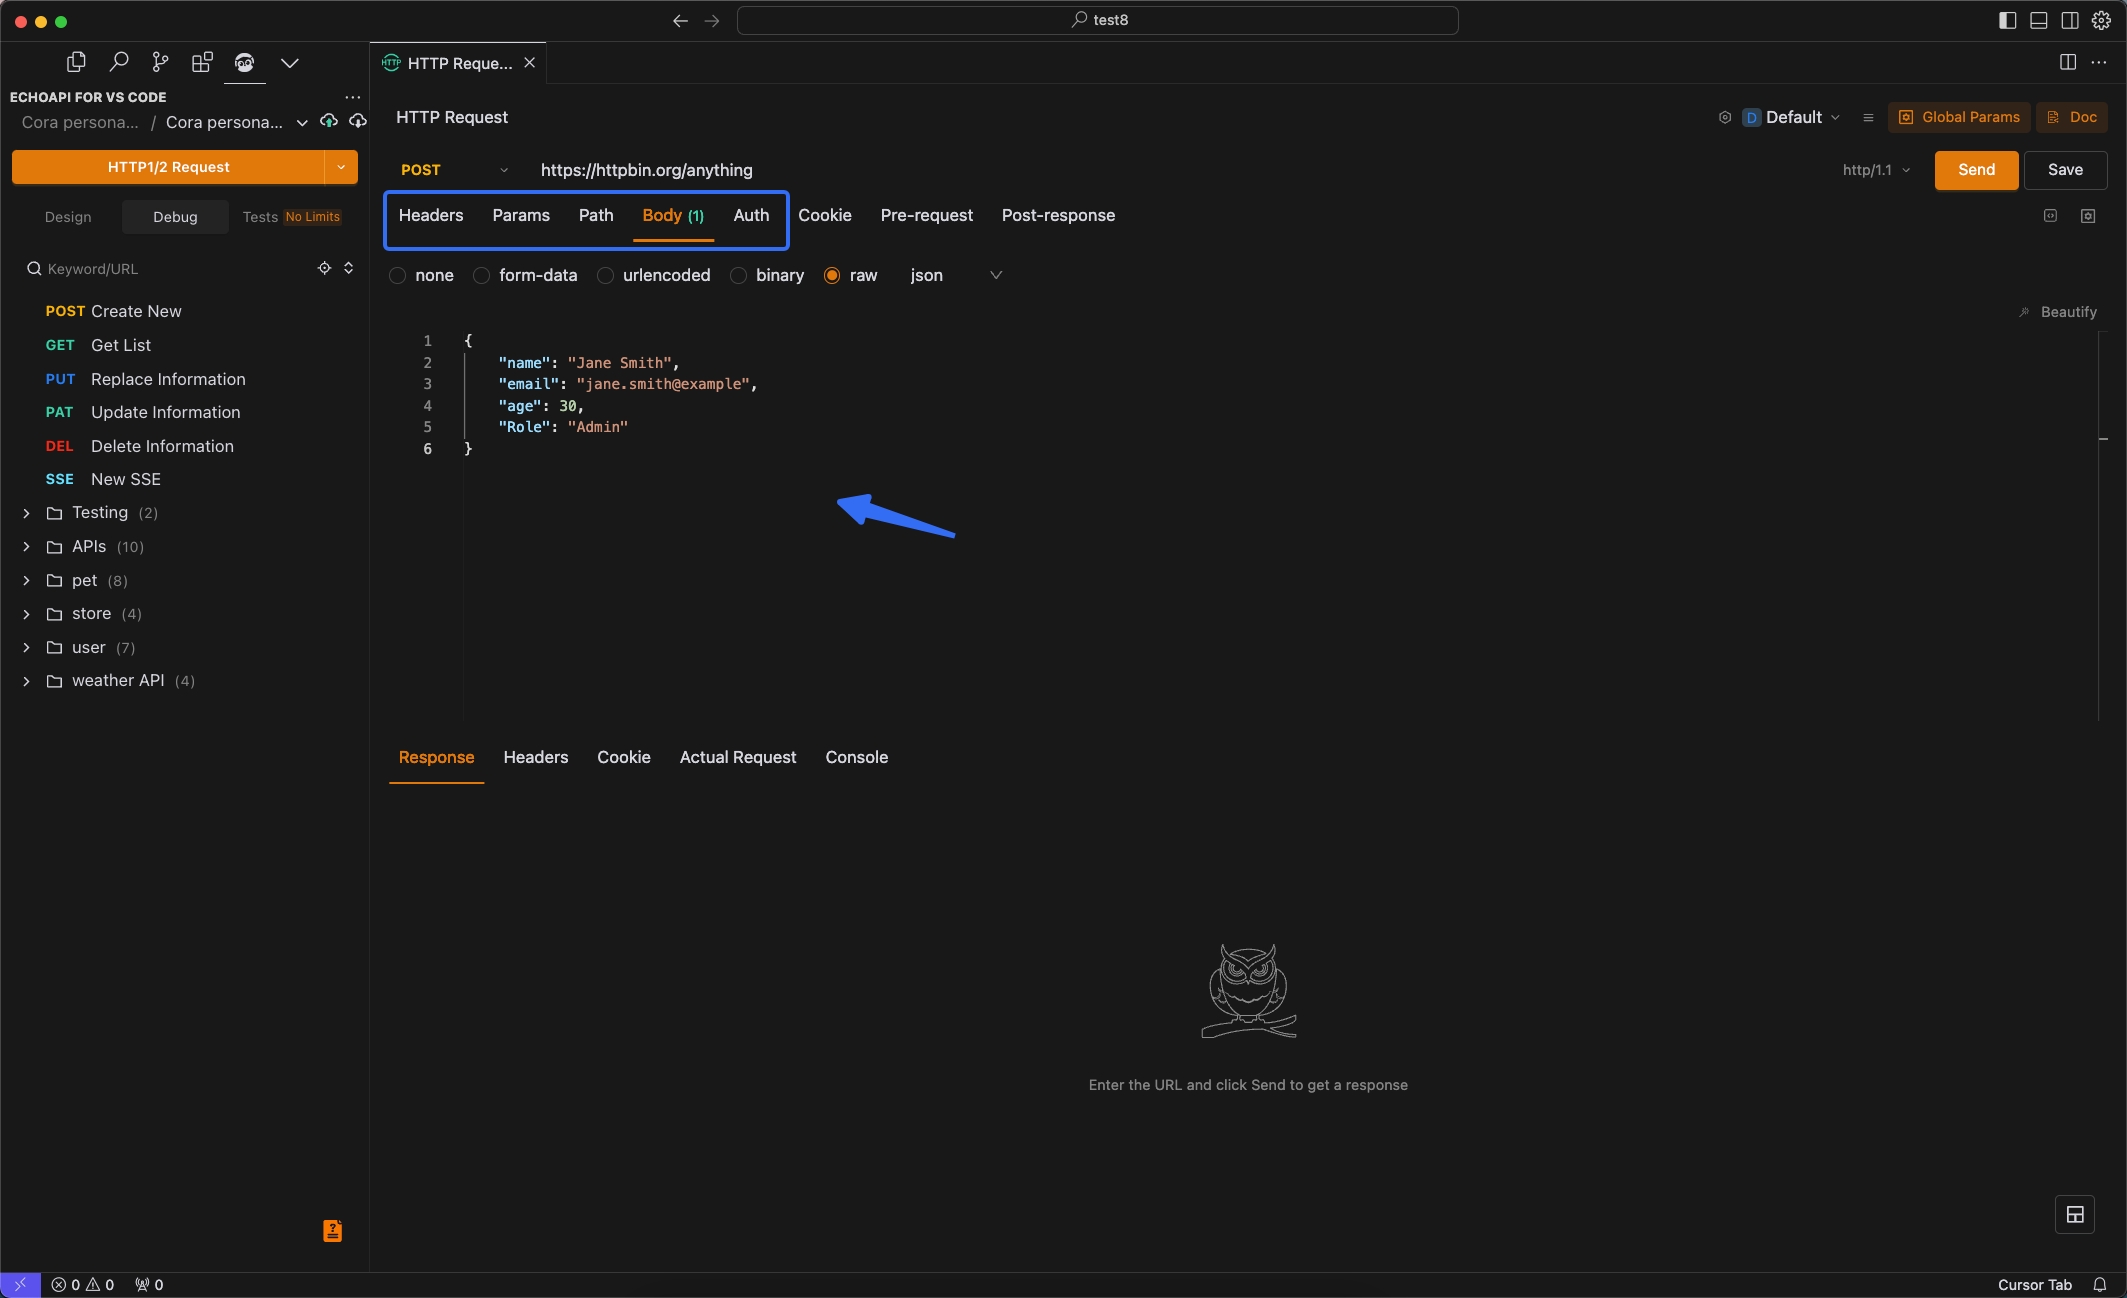Switch to the Headers tab

(x=430, y=214)
